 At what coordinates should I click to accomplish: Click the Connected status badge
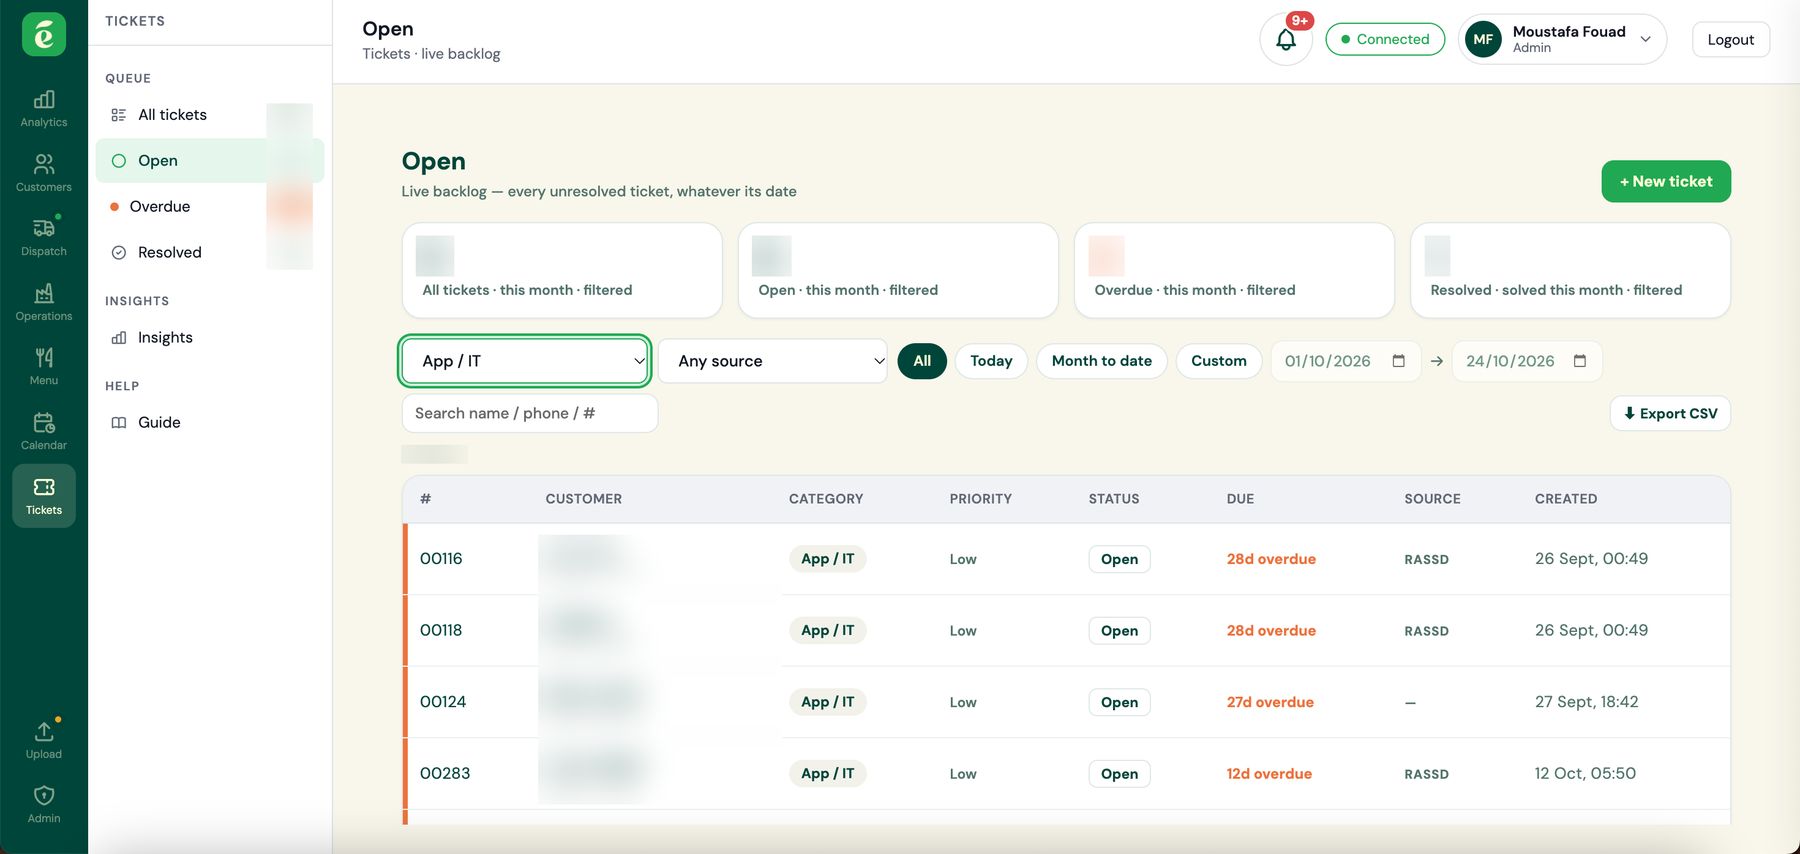1385,40
